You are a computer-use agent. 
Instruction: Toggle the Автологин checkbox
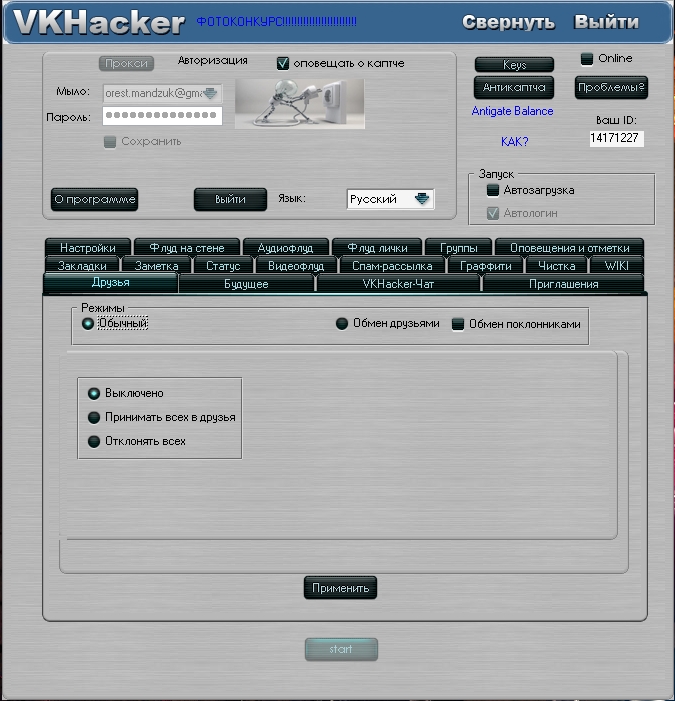click(493, 213)
